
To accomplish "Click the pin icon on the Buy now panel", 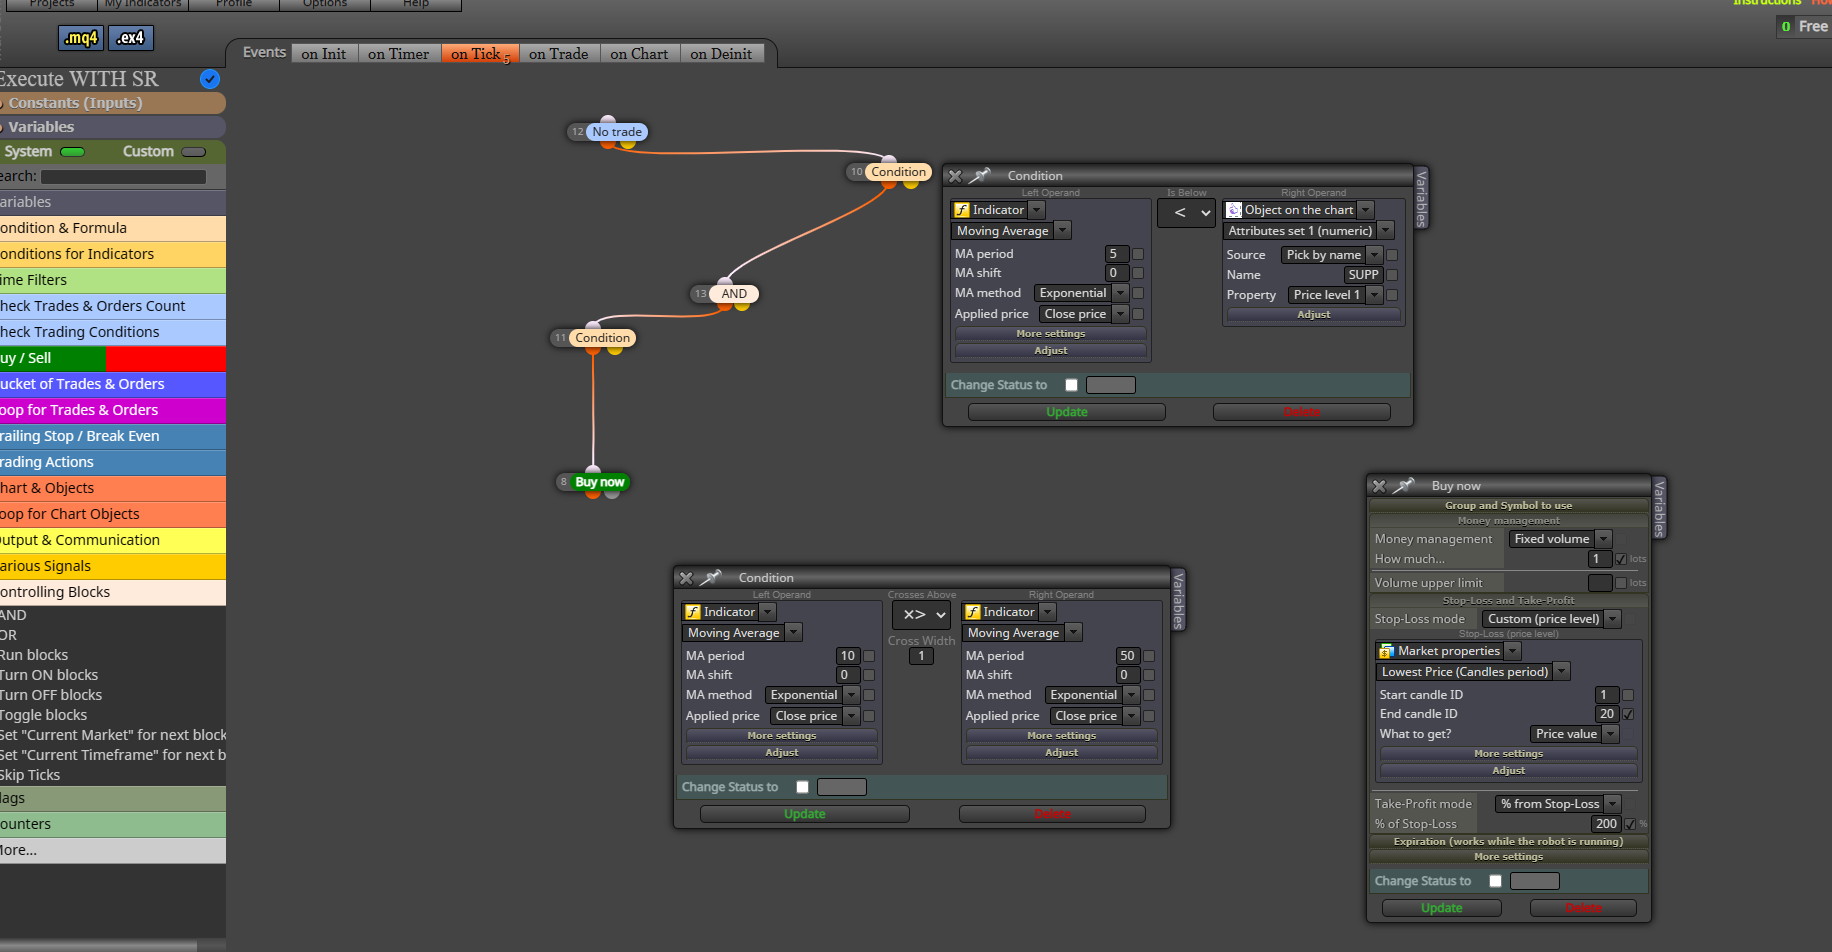I will [x=1405, y=485].
